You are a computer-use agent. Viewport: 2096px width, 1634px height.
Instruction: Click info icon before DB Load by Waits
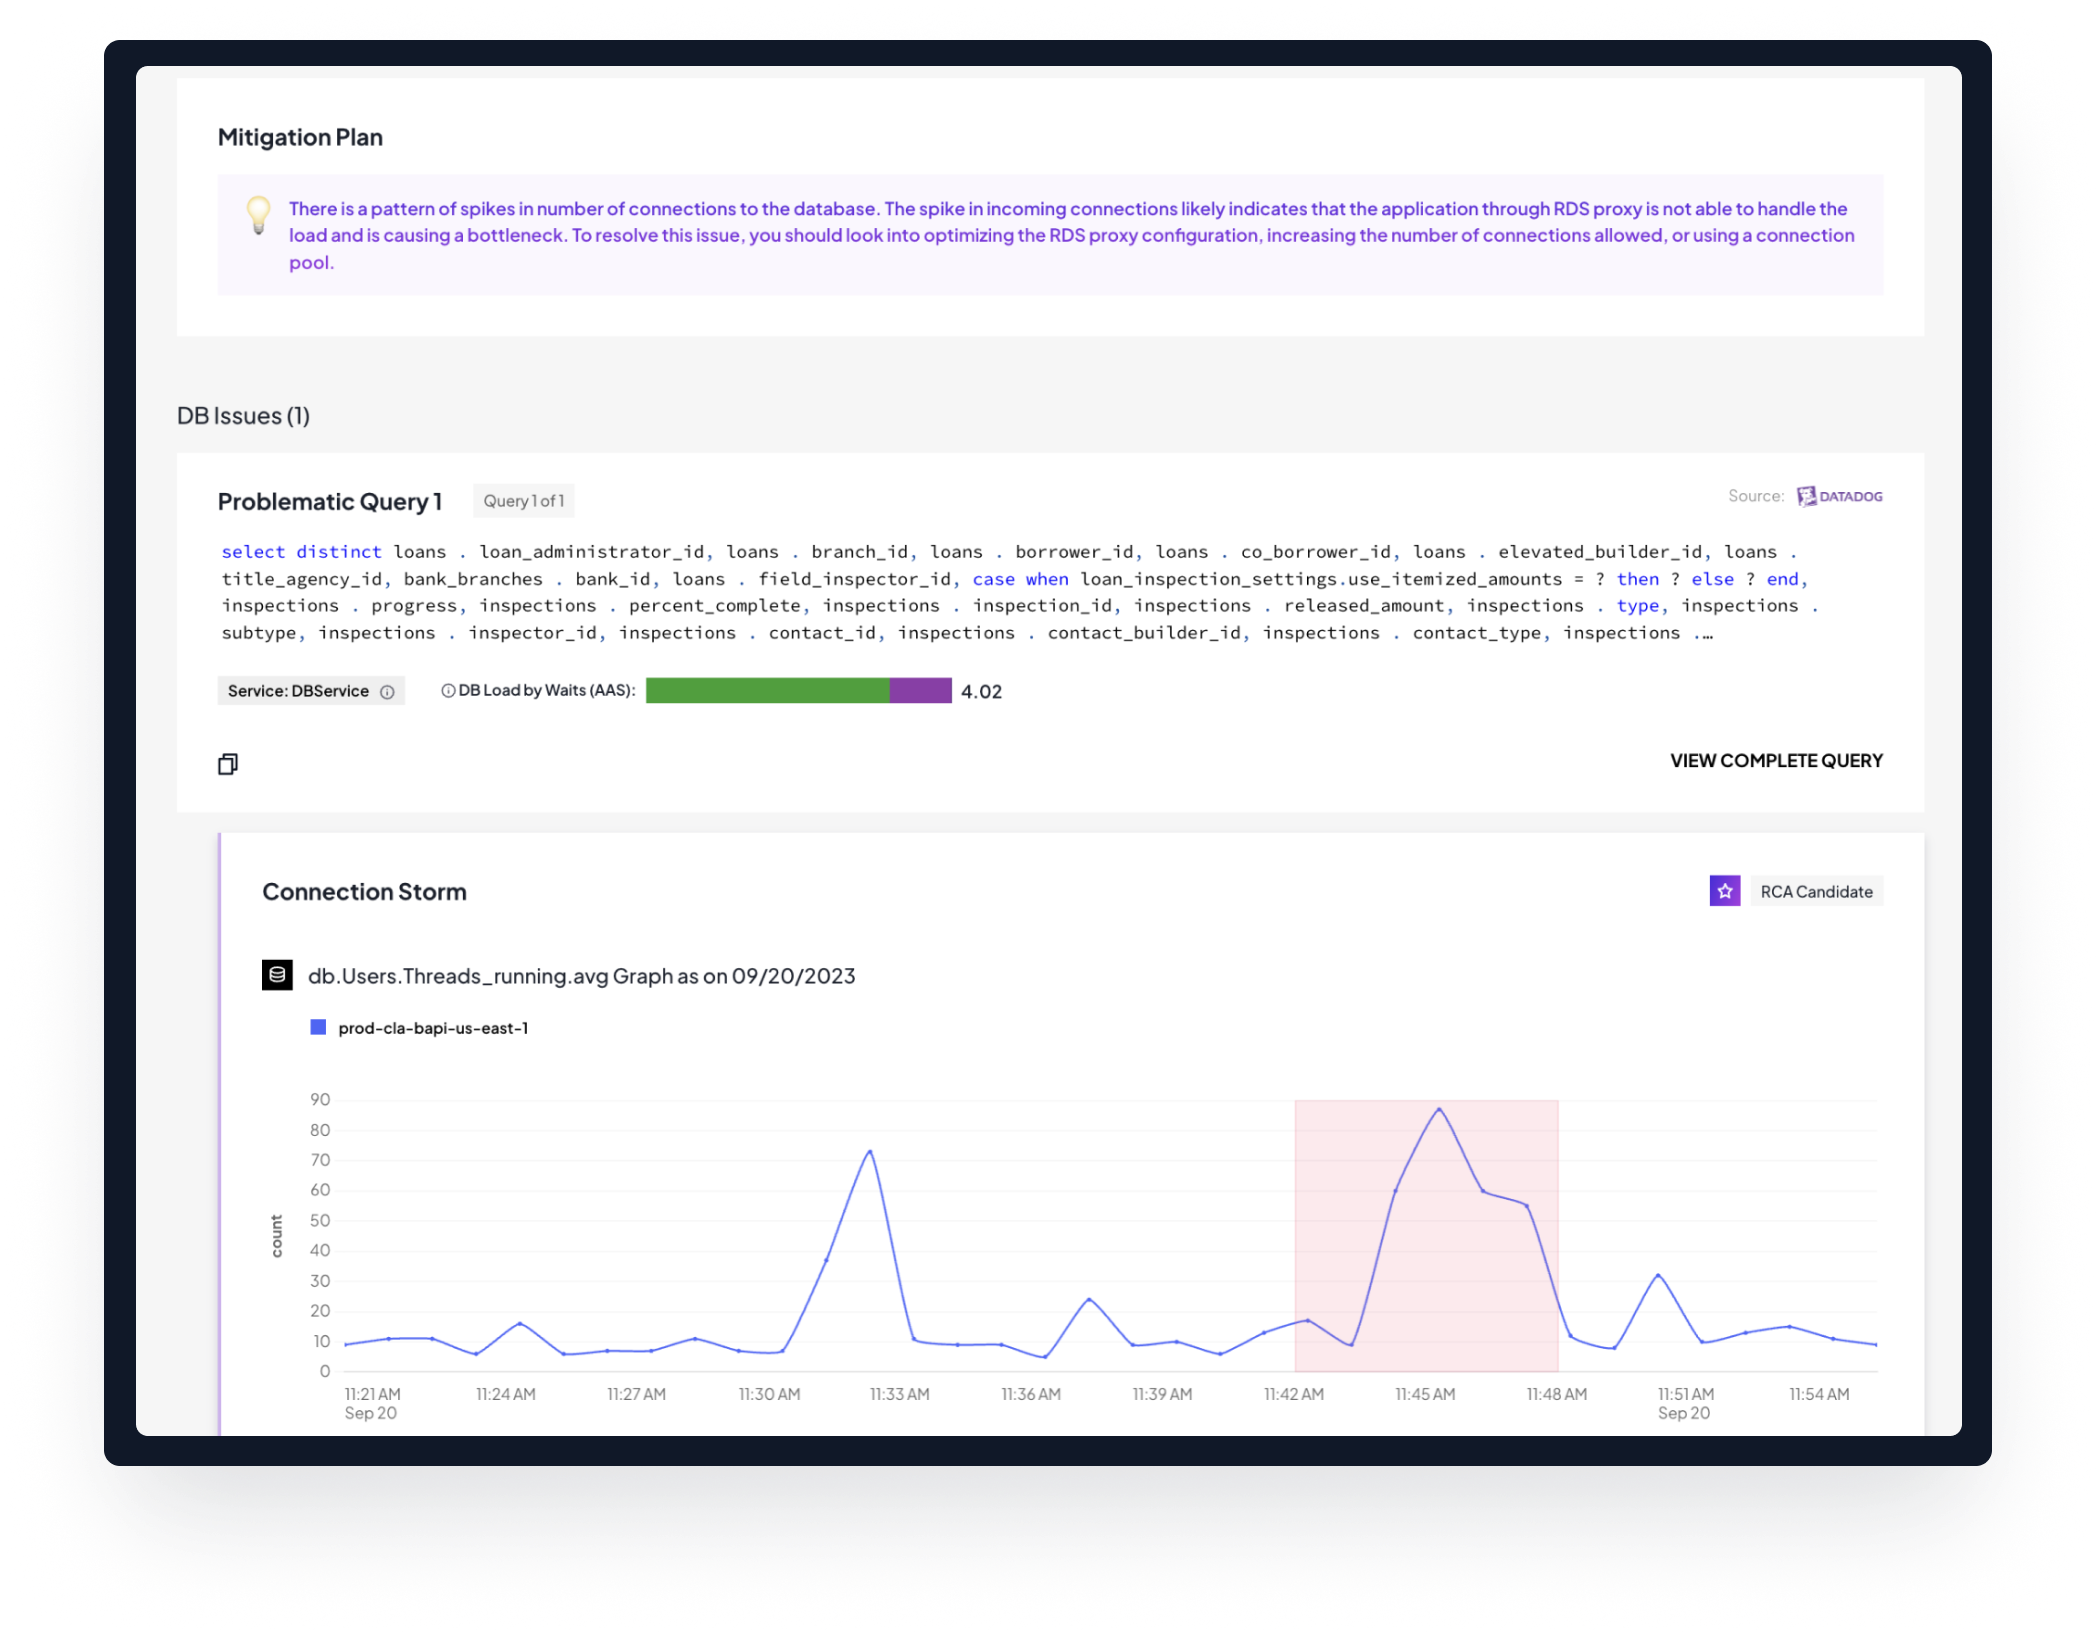pos(448,691)
